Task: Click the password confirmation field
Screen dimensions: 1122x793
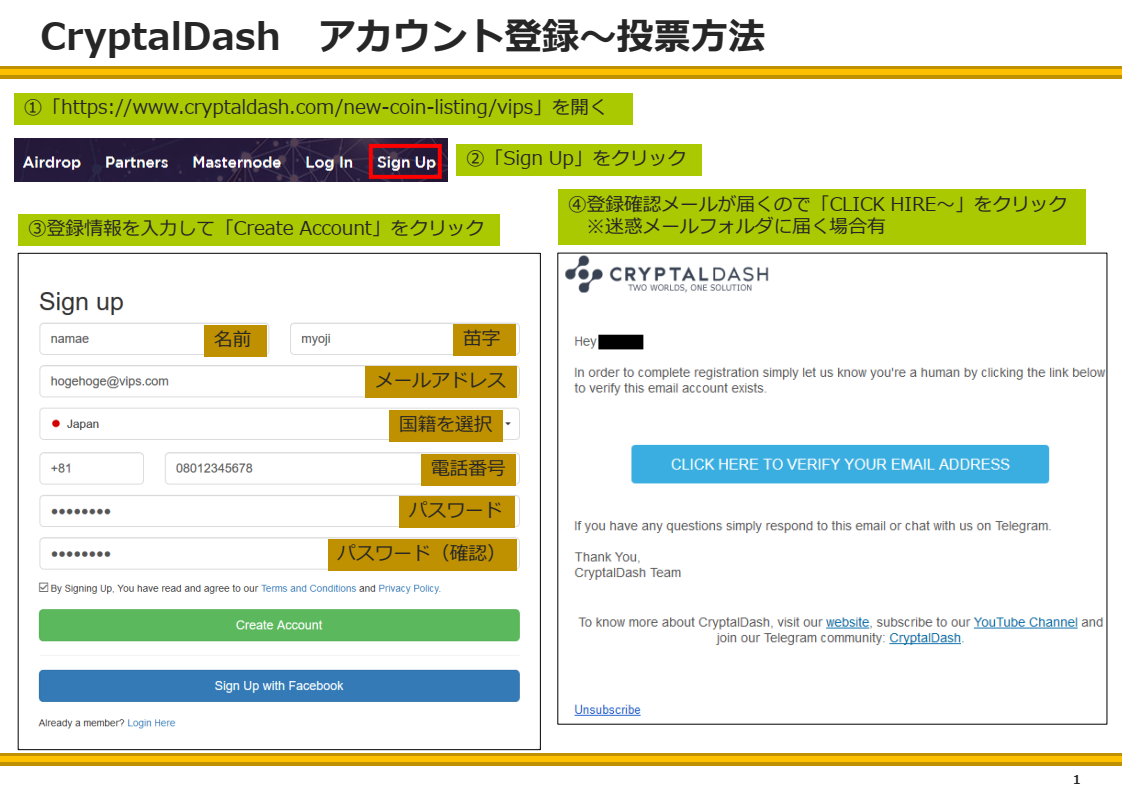Action: [279, 554]
